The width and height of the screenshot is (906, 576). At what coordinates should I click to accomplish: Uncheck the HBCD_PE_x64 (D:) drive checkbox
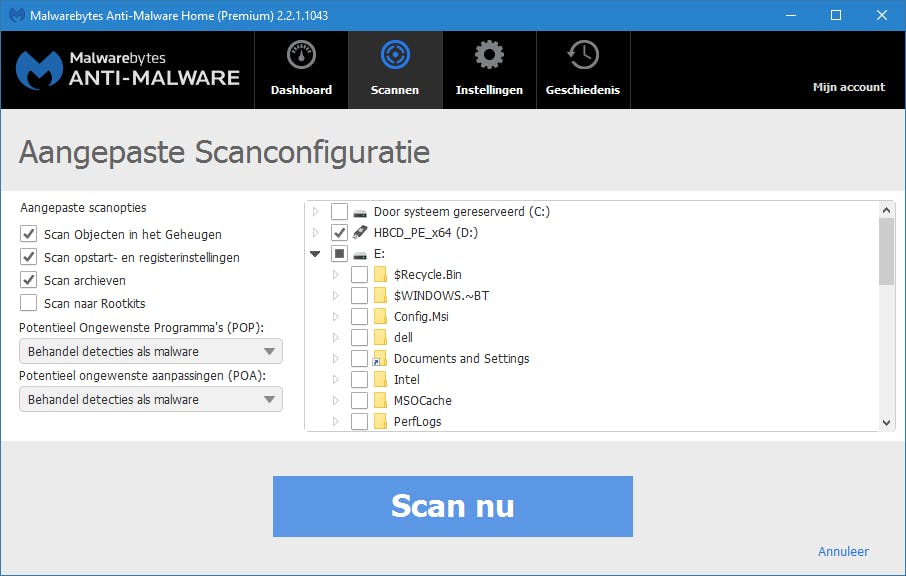click(339, 232)
